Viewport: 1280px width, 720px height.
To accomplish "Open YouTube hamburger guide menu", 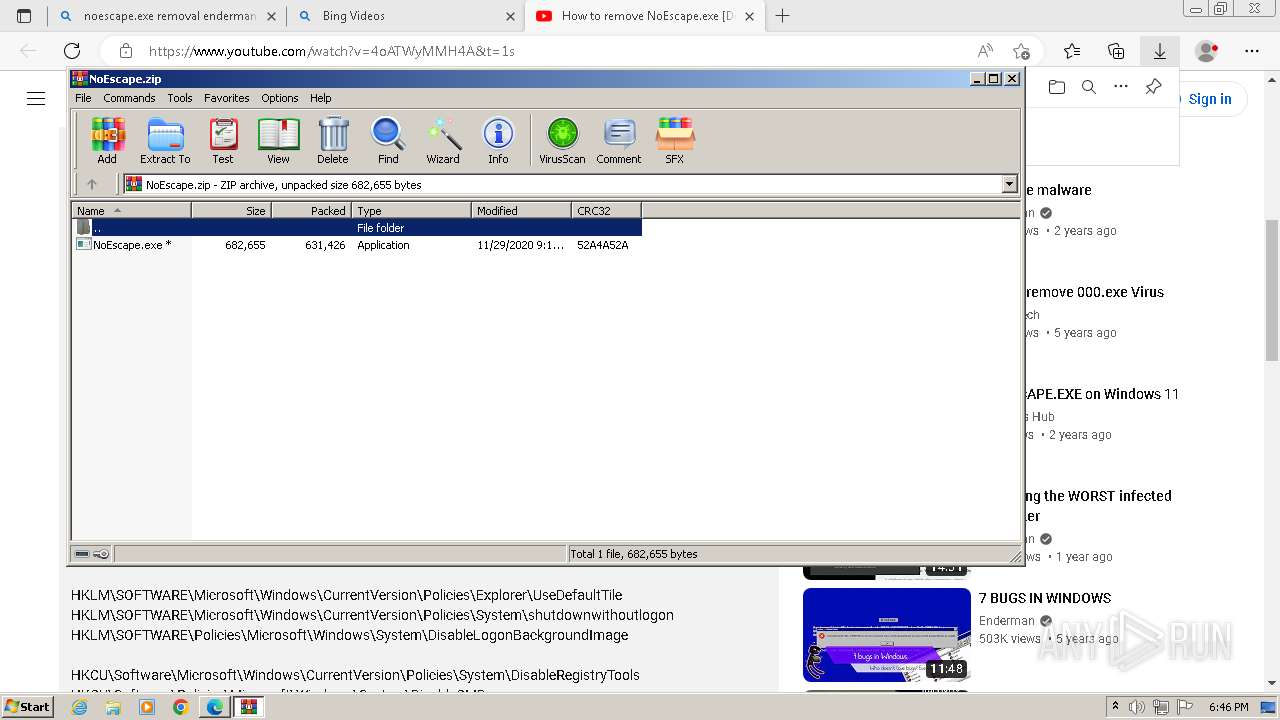I will (x=36, y=98).
